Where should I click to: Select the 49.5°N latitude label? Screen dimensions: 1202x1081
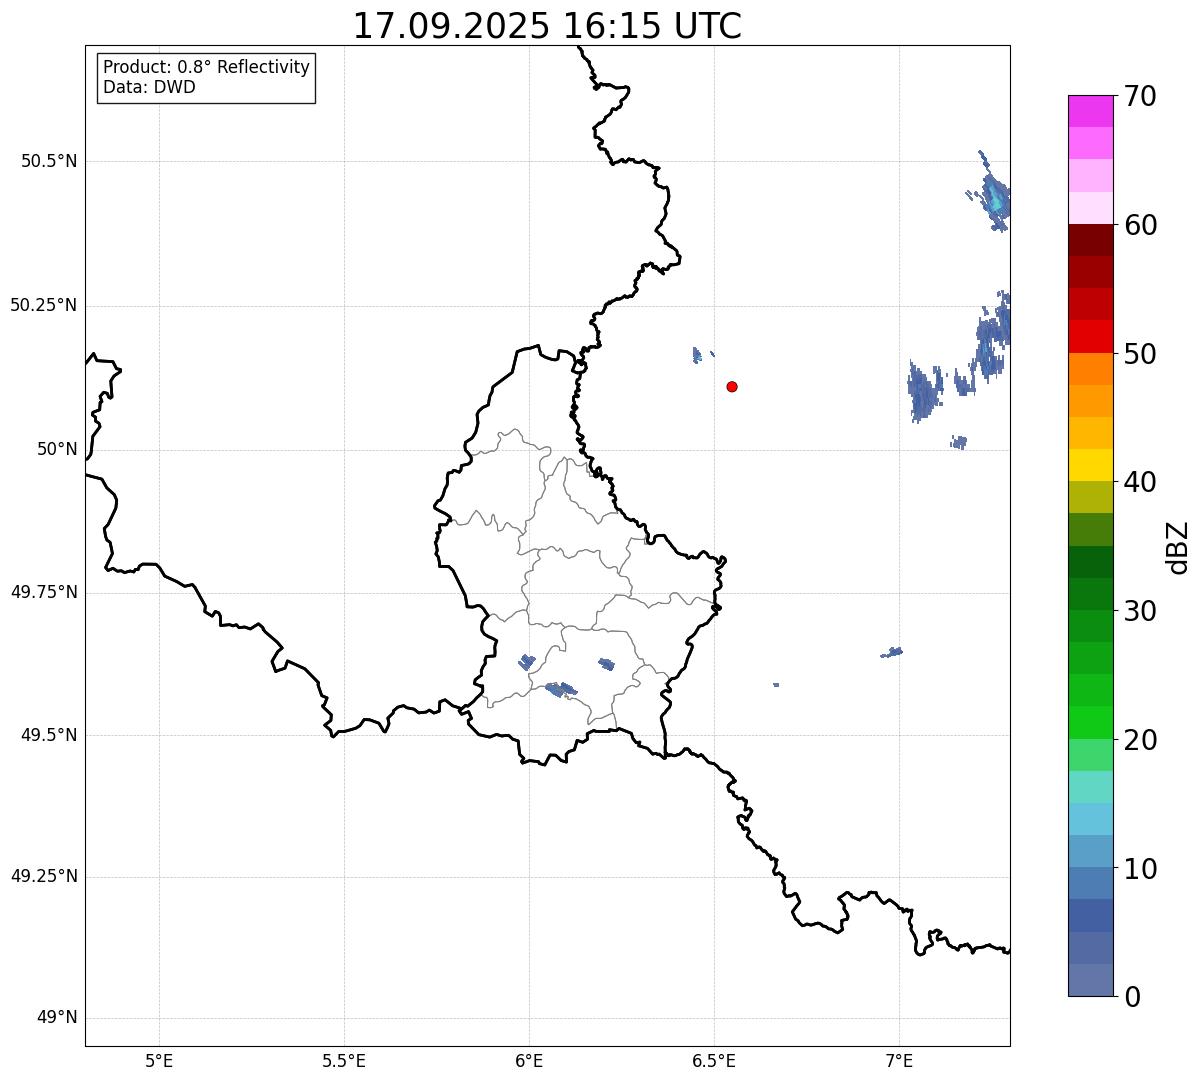[x=49, y=735]
